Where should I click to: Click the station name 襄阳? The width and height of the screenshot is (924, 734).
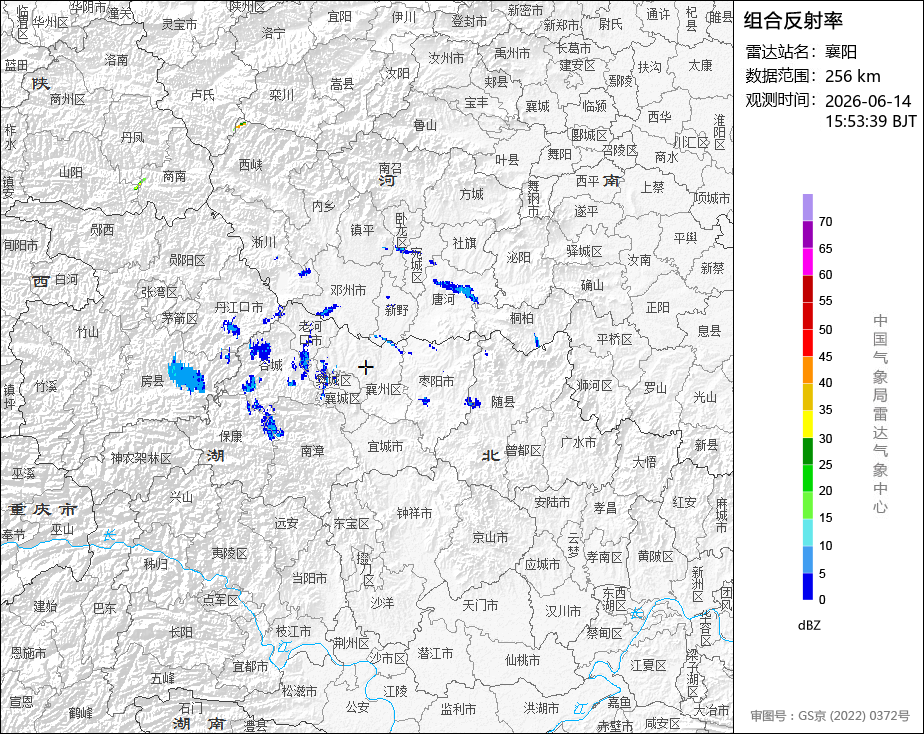[x=841, y=52]
